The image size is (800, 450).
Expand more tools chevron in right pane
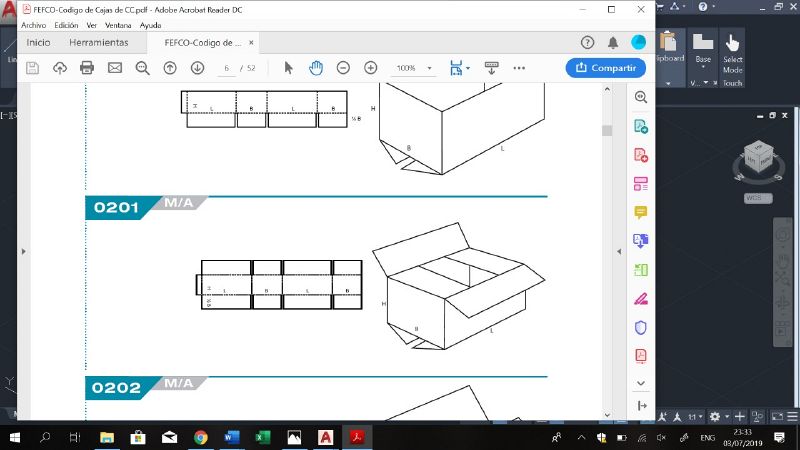pyautogui.click(x=641, y=383)
